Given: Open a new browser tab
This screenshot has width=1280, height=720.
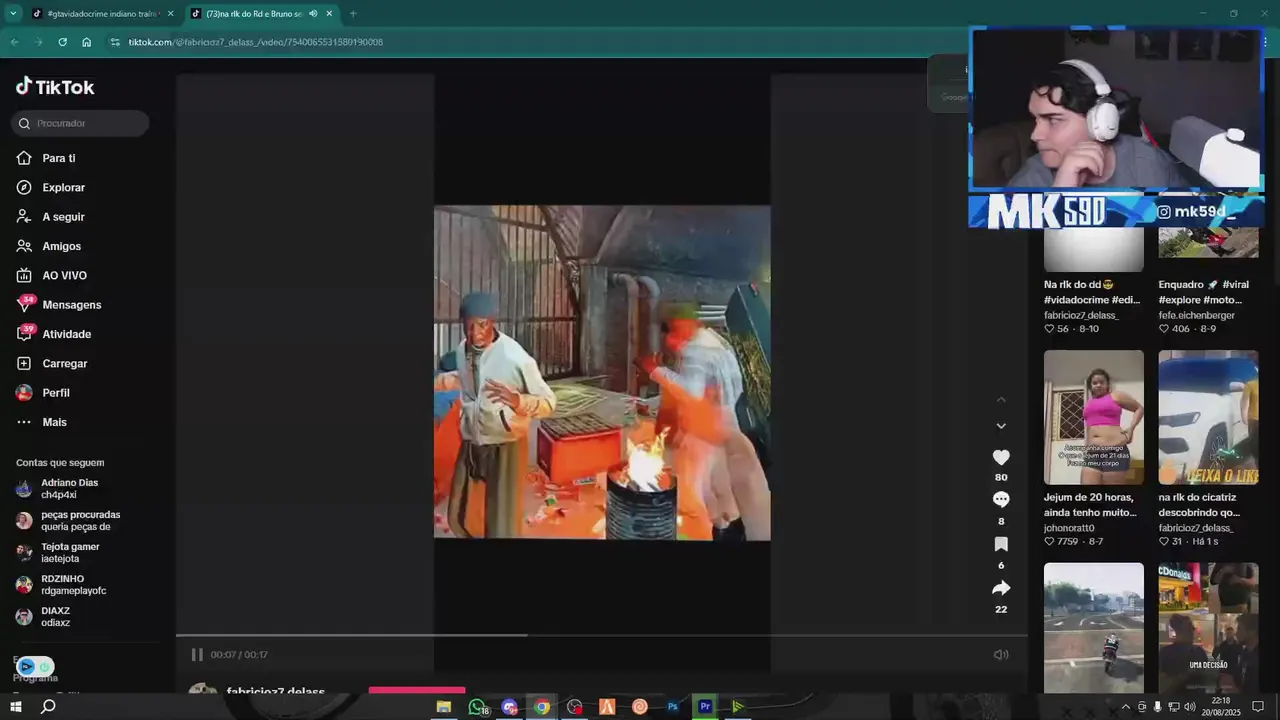Looking at the screenshot, I should pos(352,14).
